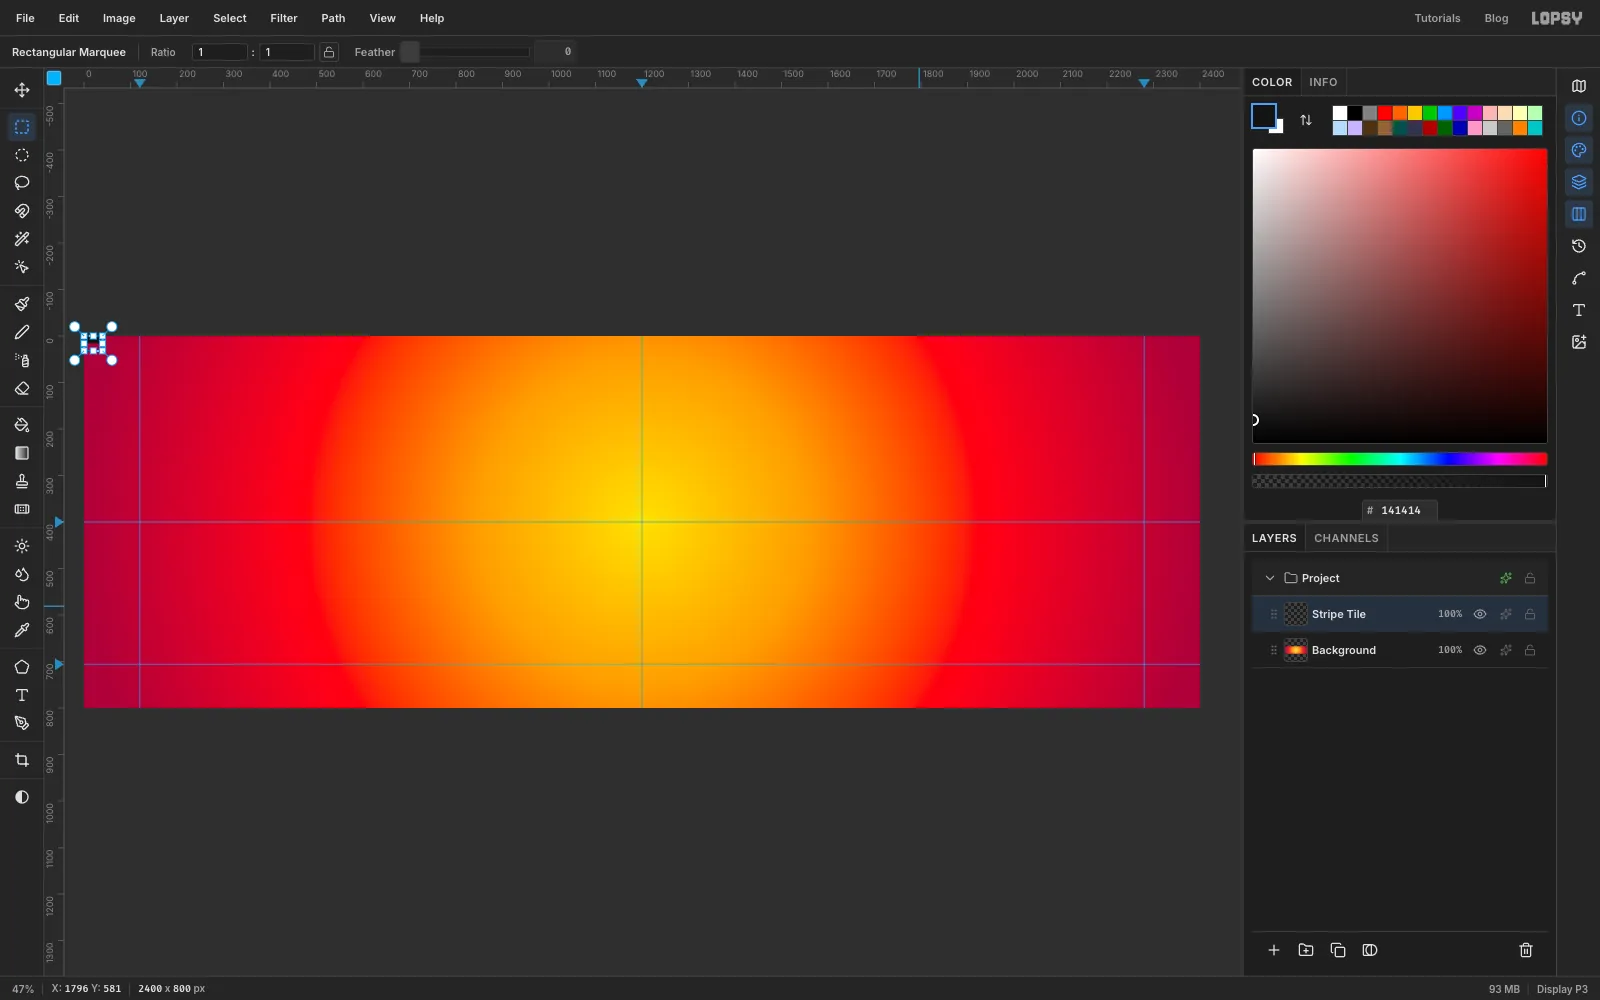
Task: Toggle the ratio lock button
Action: [x=329, y=52]
